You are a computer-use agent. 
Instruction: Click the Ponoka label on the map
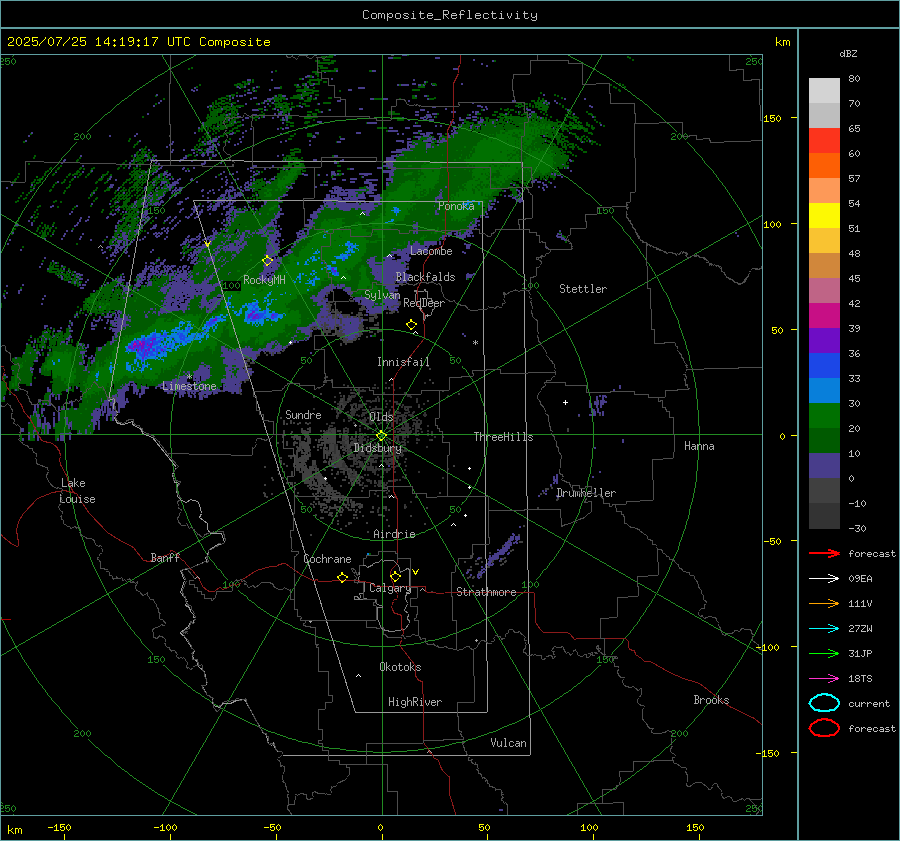[x=456, y=206]
